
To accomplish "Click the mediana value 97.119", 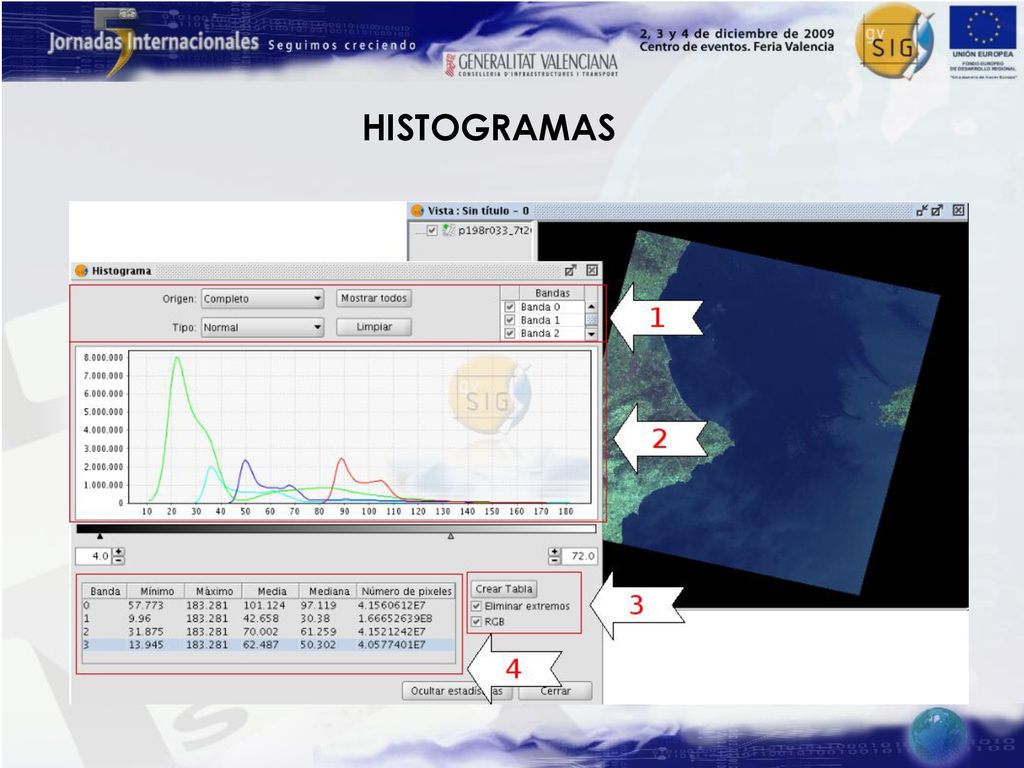I will (x=319, y=605).
